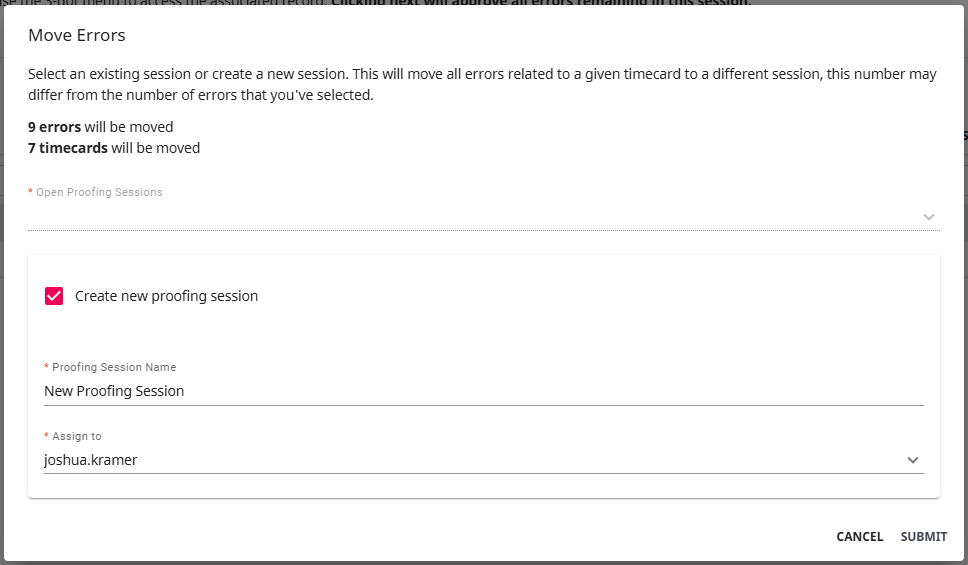Screen dimensions: 968x565
Task: Click the Move Errors dialog title
Action: 76,36
